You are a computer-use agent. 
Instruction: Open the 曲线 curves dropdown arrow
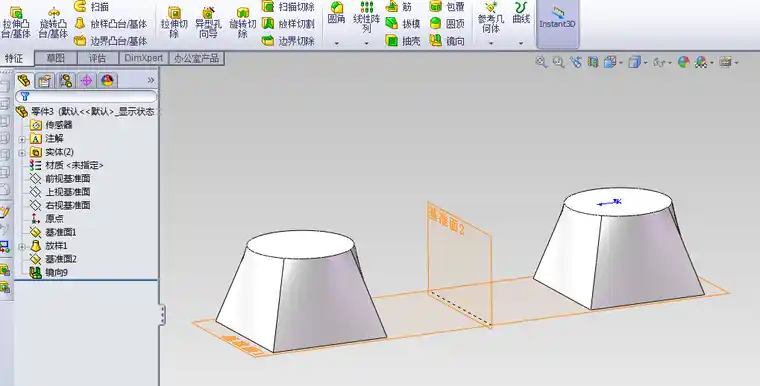[x=521, y=43]
